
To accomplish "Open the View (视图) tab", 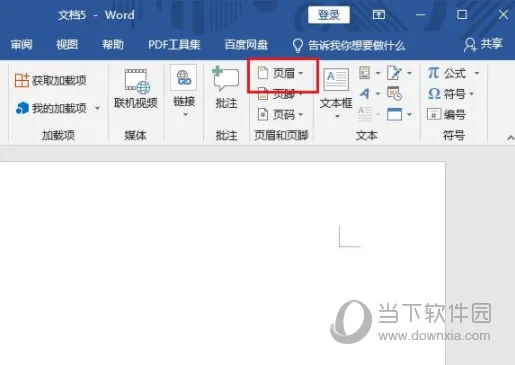I will pyautogui.click(x=67, y=45).
